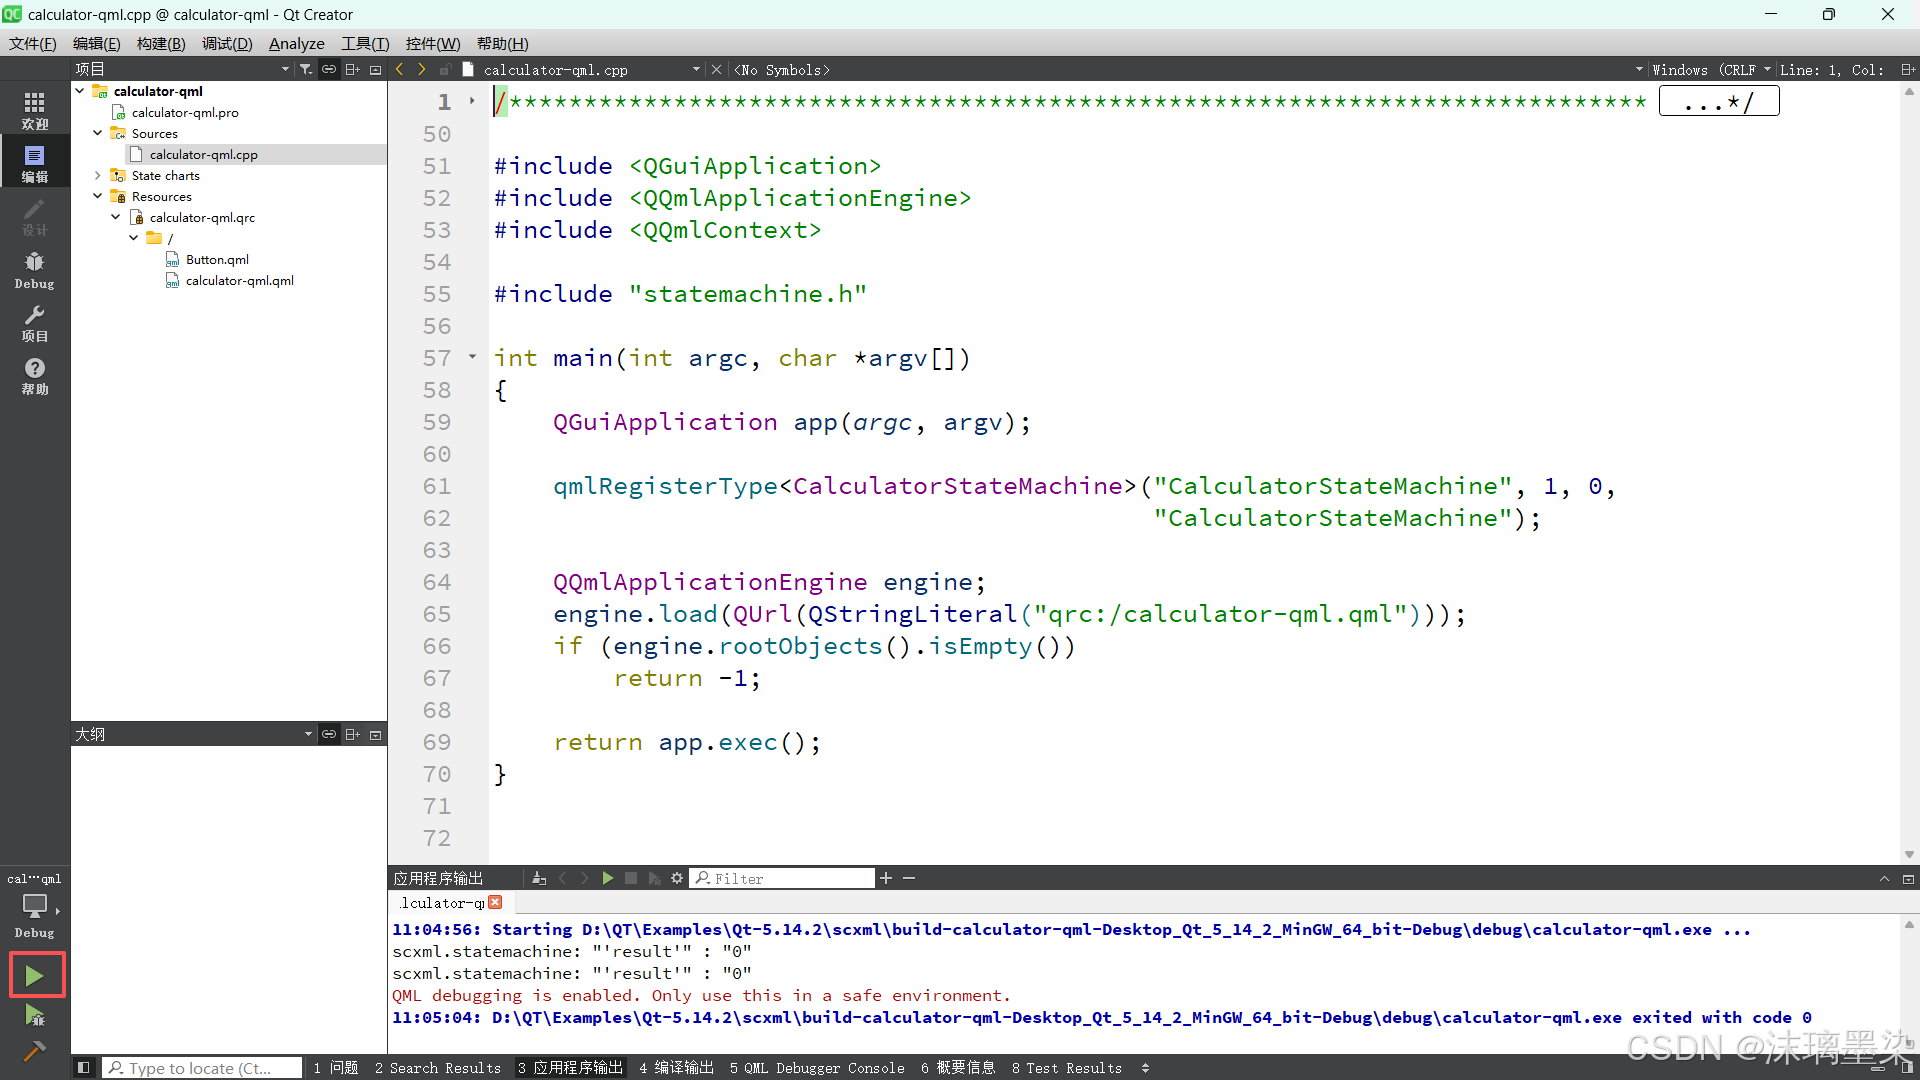Open the 构建(B) menu

pyautogui.click(x=161, y=43)
